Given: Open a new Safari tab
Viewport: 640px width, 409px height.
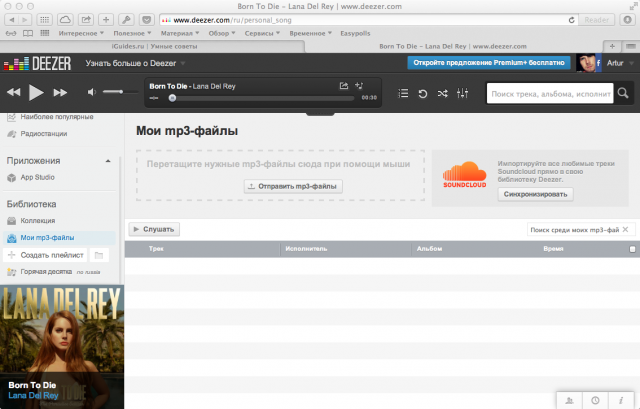Looking at the screenshot, I should click(612, 47).
